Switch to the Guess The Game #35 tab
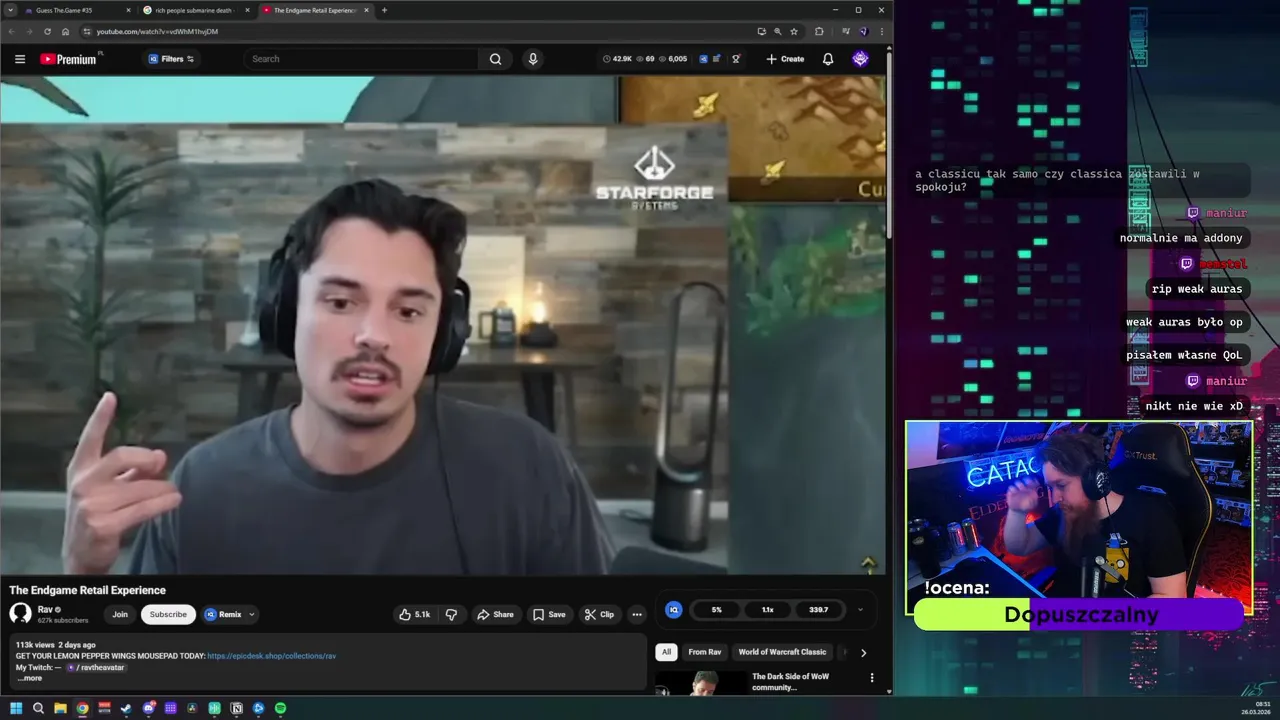The width and height of the screenshot is (1280, 720). coord(75,10)
